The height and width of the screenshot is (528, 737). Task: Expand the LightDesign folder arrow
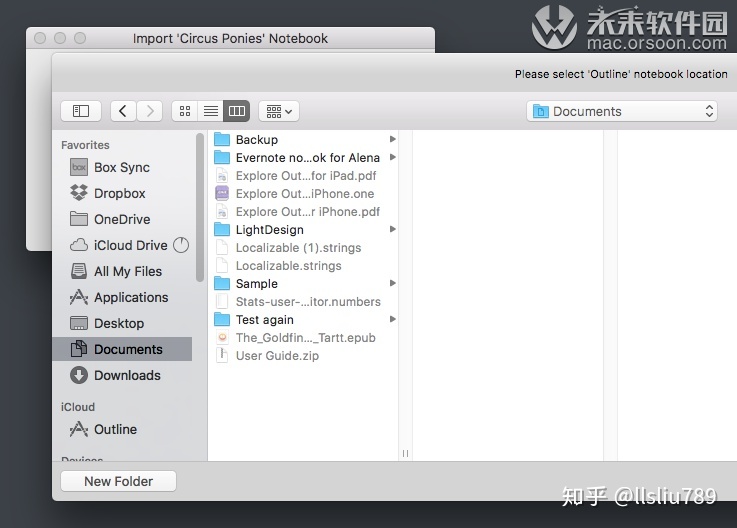pyautogui.click(x=392, y=229)
